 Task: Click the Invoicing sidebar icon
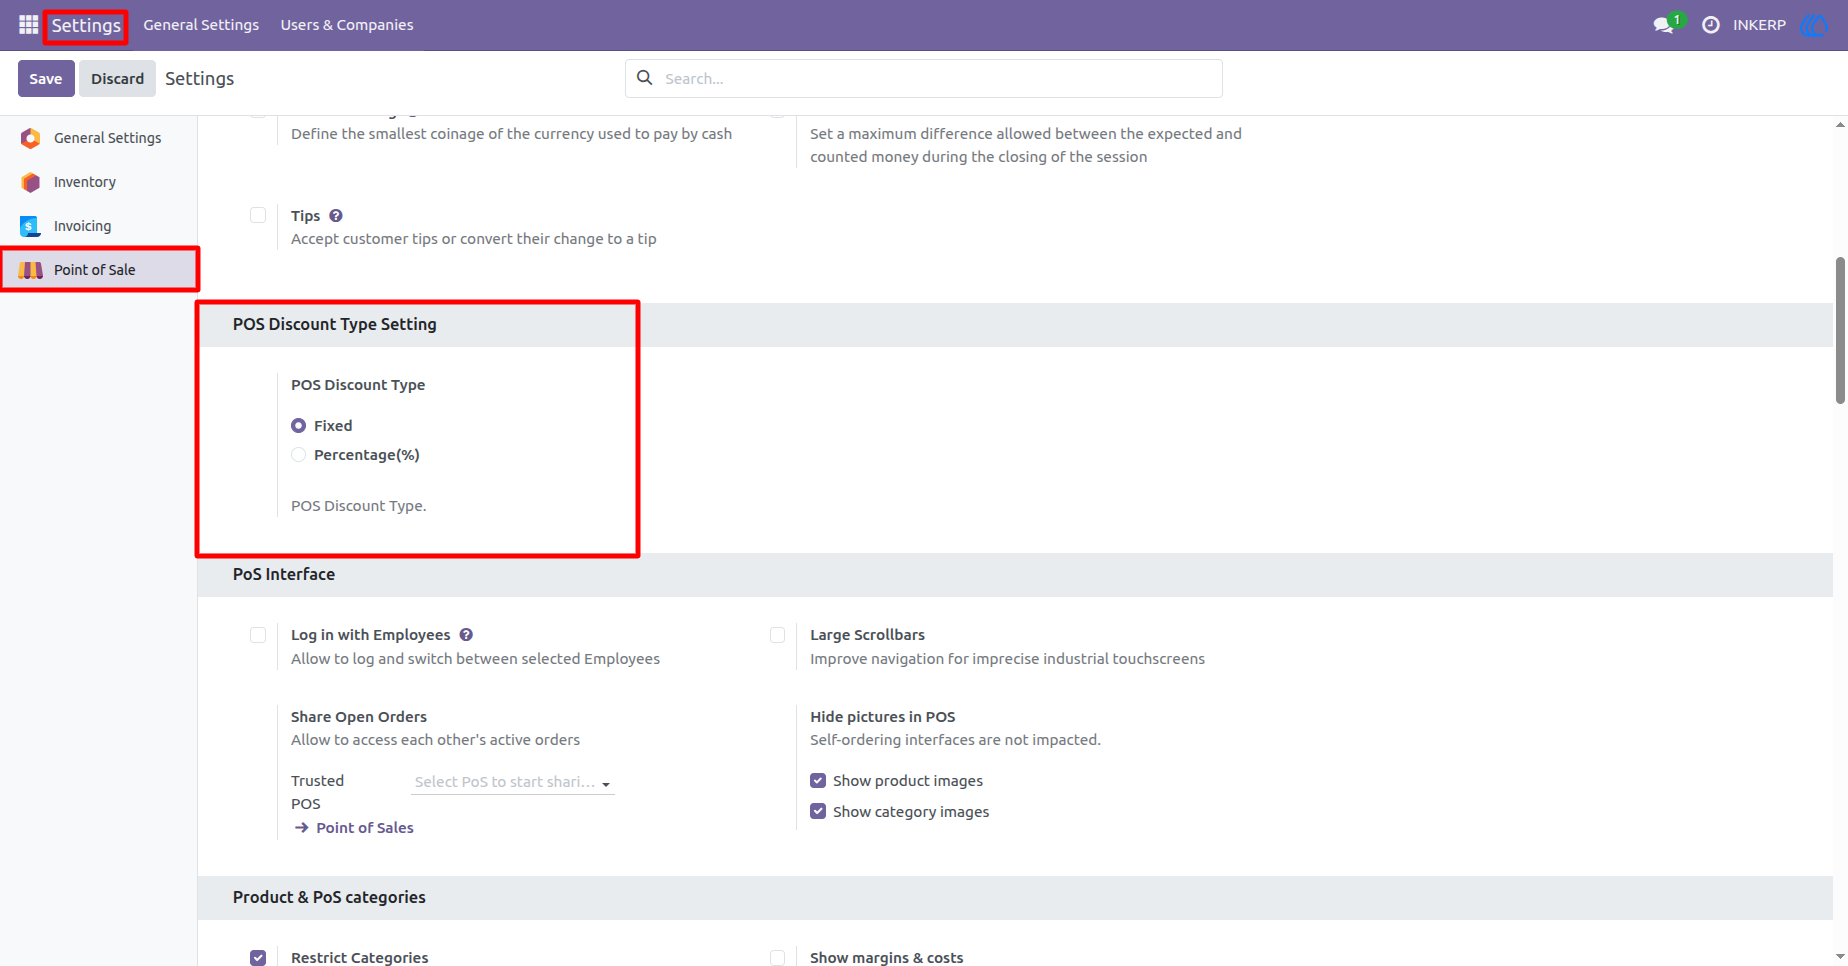(30, 226)
